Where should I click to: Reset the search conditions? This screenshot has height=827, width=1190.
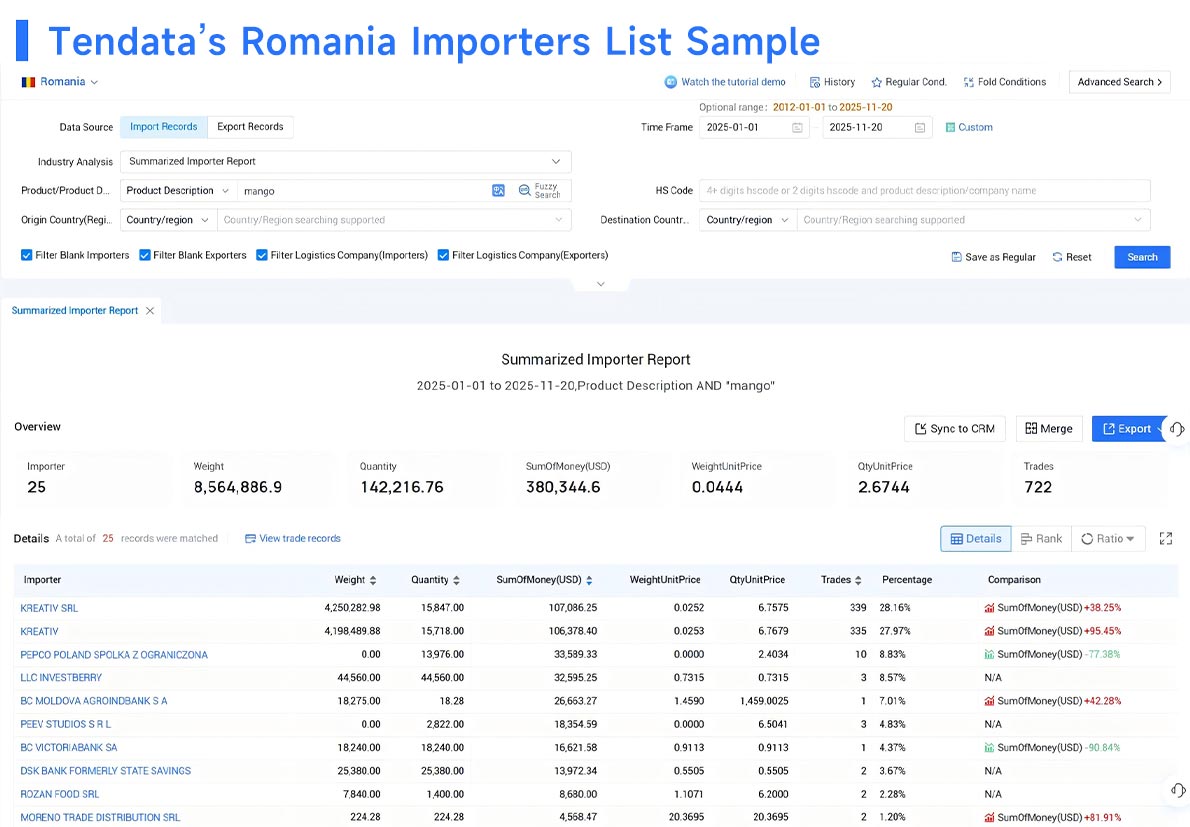click(x=1072, y=257)
